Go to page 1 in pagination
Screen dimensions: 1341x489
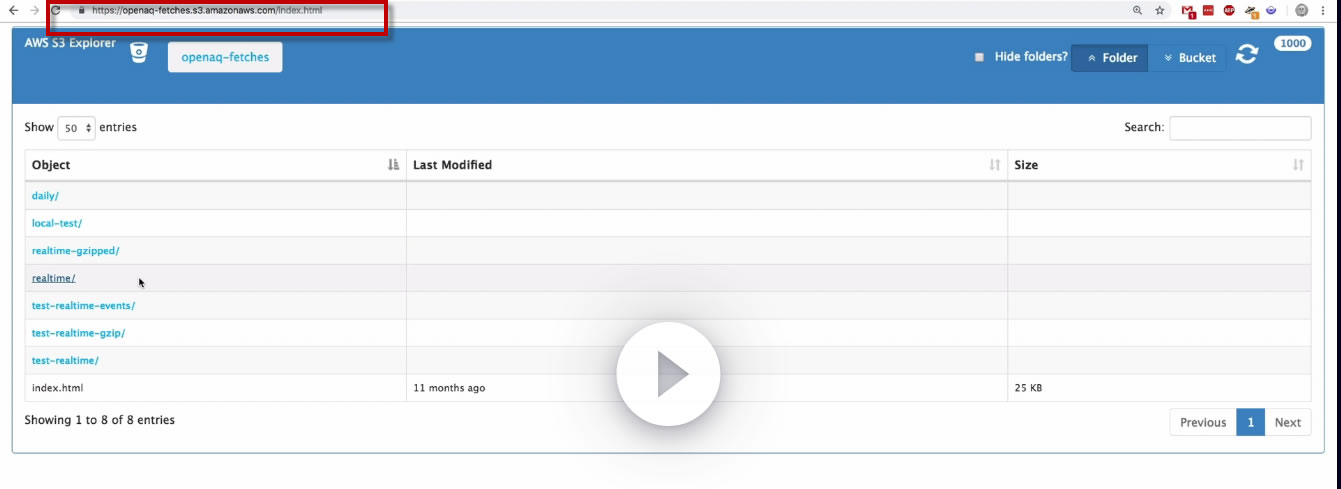(x=1250, y=422)
